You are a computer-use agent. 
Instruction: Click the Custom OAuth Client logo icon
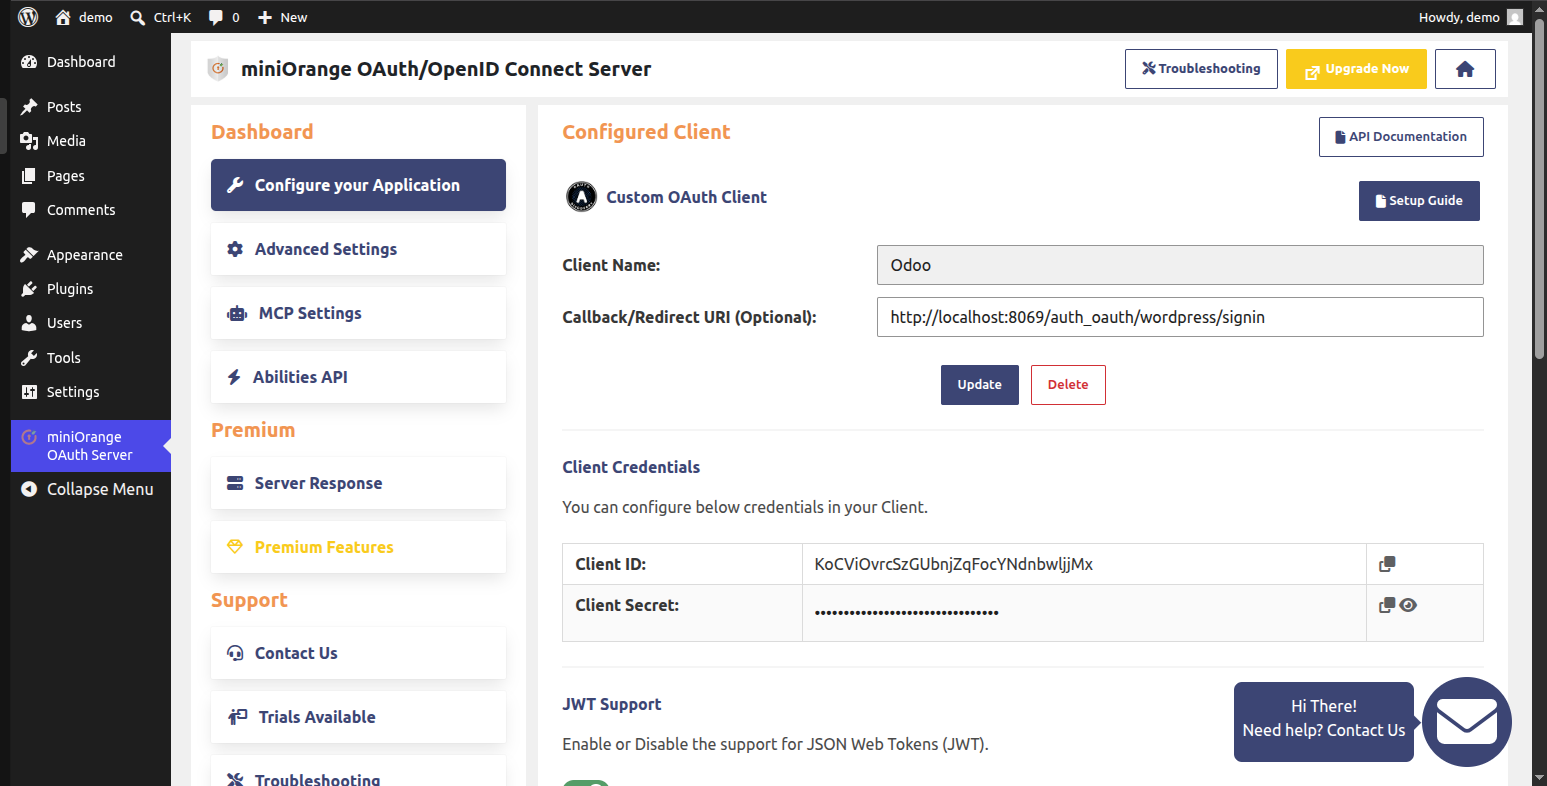pyautogui.click(x=581, y=197)
